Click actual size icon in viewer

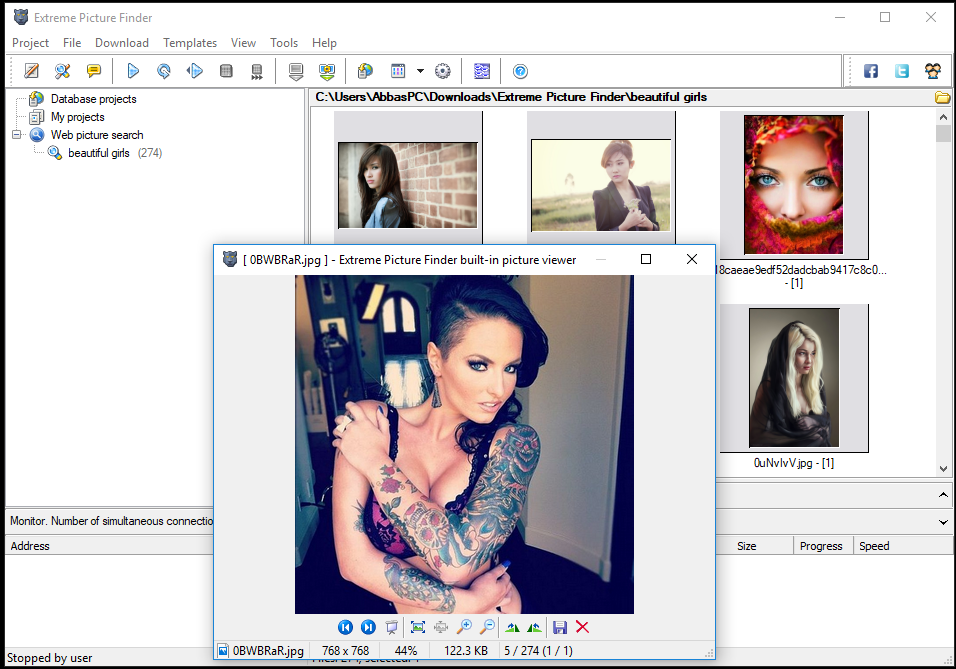coord(441,627)
